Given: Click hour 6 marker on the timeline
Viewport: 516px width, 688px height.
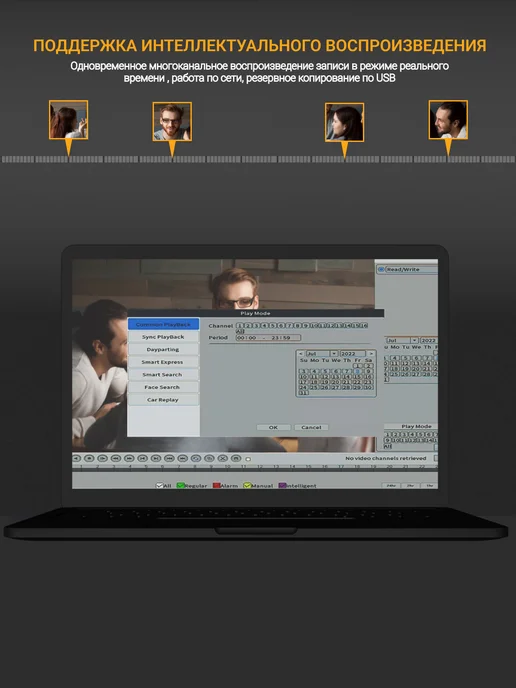Looking at the screenshot, I should pos(162,467).
